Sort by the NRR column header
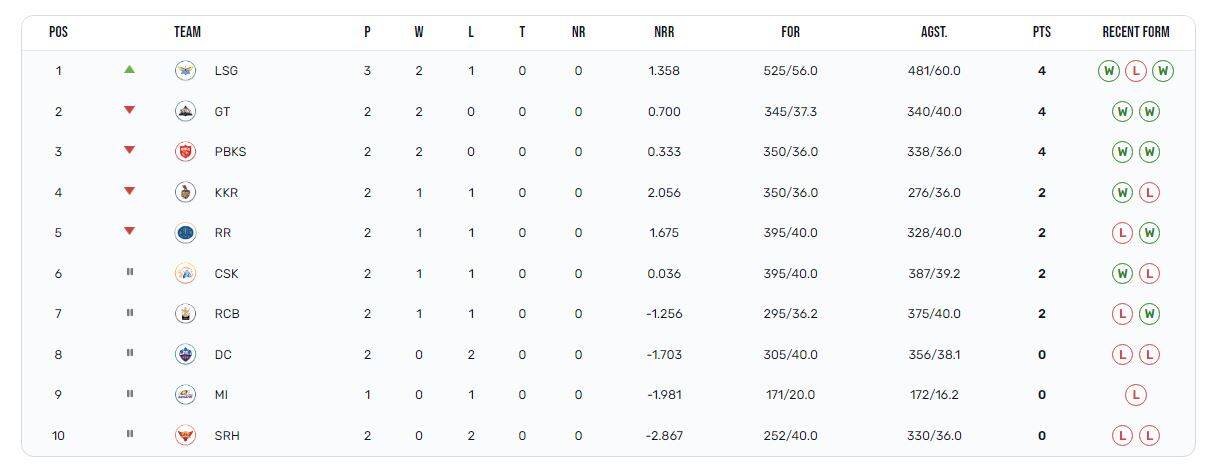The height and width of the screenshot is (474, 1227). tap(664, 32)
